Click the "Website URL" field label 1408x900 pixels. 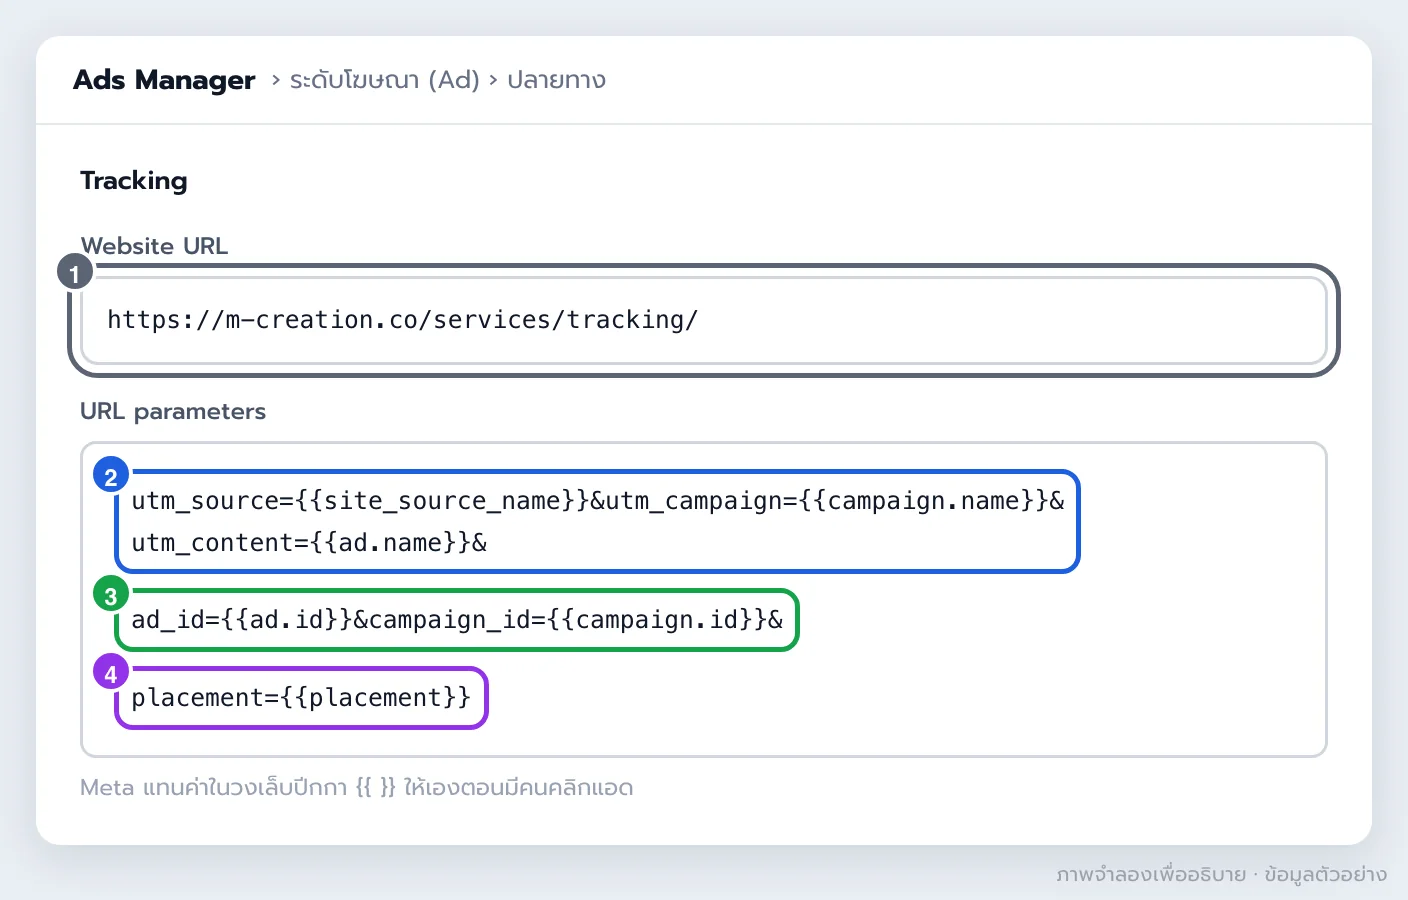pyautogui.click(x=154, y=246)
